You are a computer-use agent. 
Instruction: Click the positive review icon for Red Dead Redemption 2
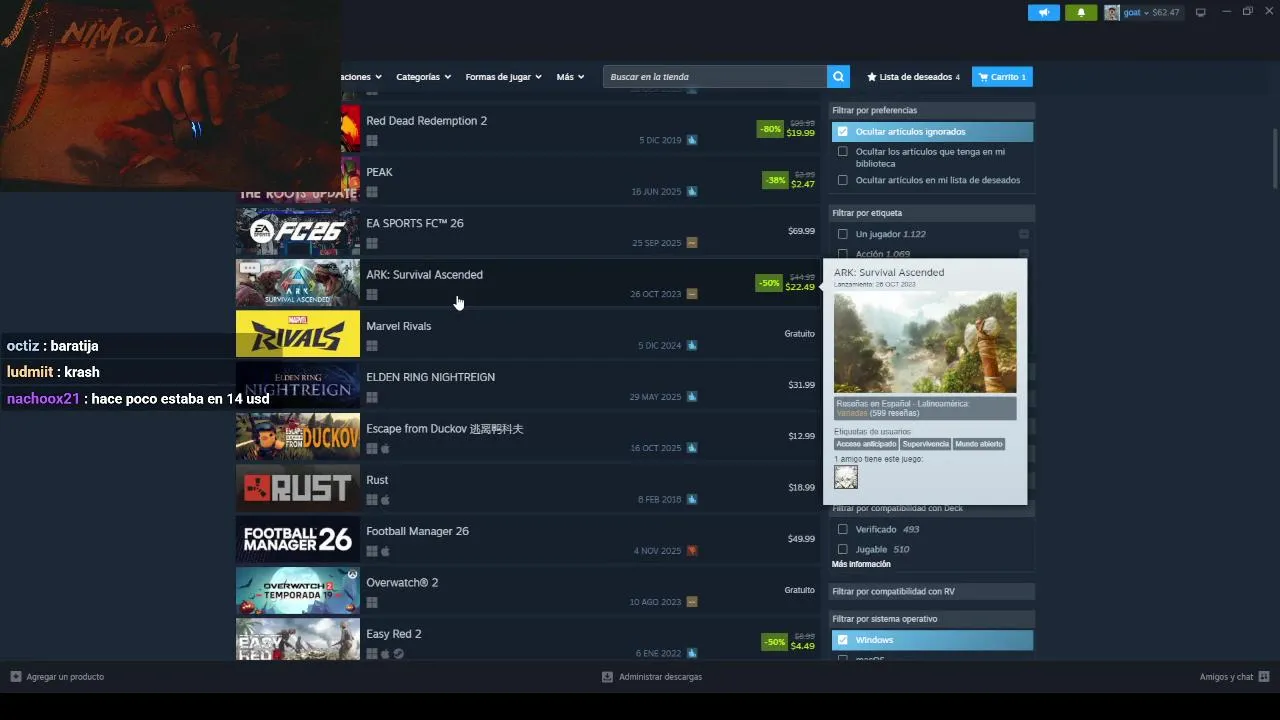click(x=692, y=140)
